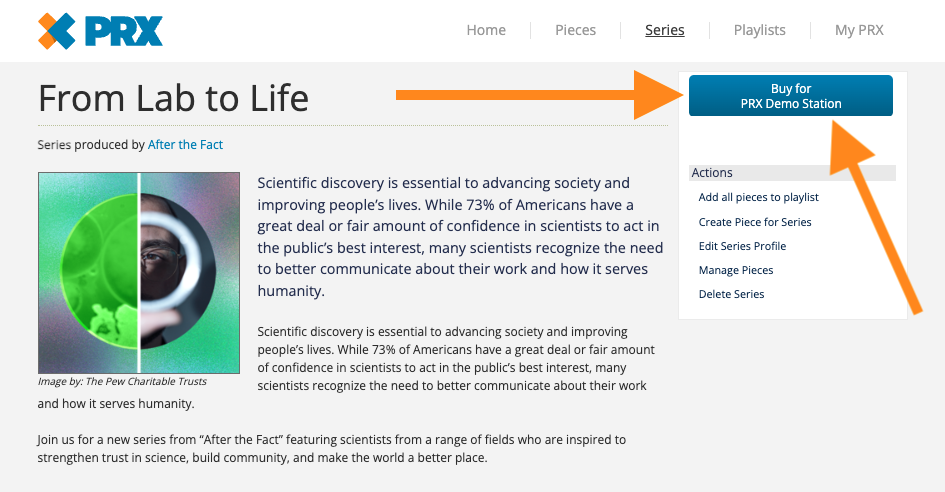The height and width of the screenshot is (492, 945).
Task: Go to the Pieces tab
Action: (575, 30)
